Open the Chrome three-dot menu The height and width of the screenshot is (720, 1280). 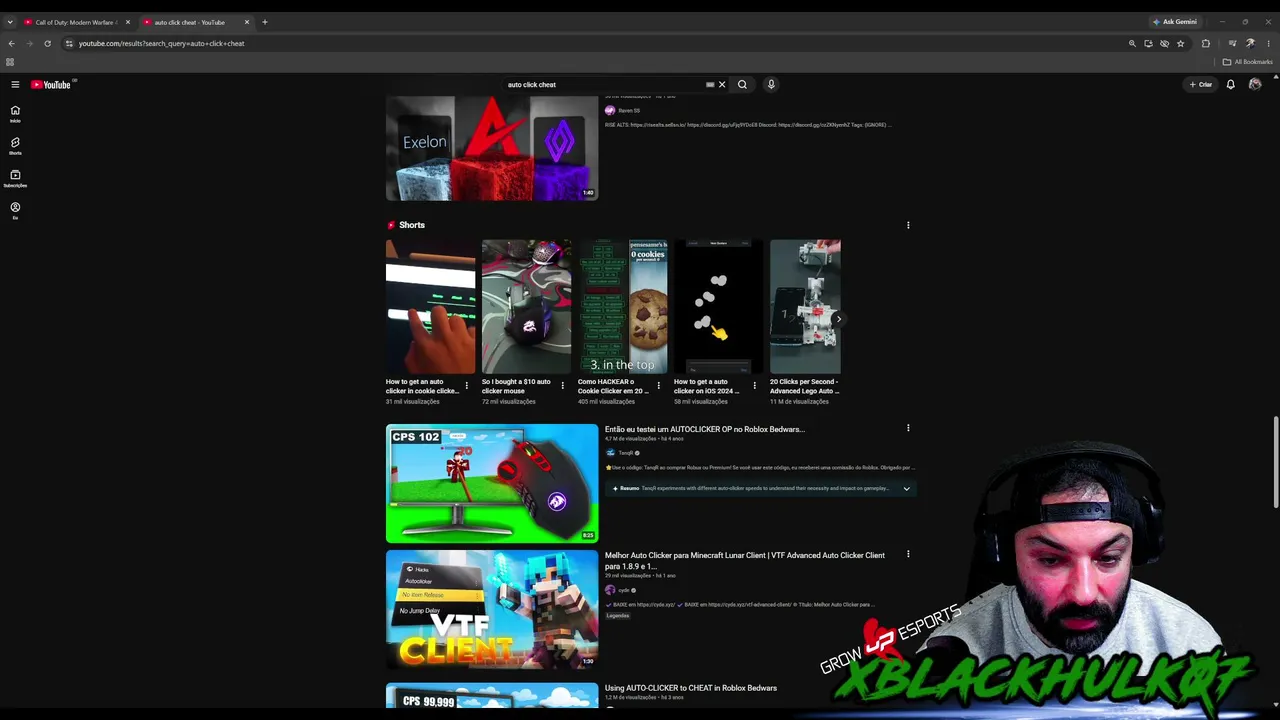click(x=1268, y=44)
